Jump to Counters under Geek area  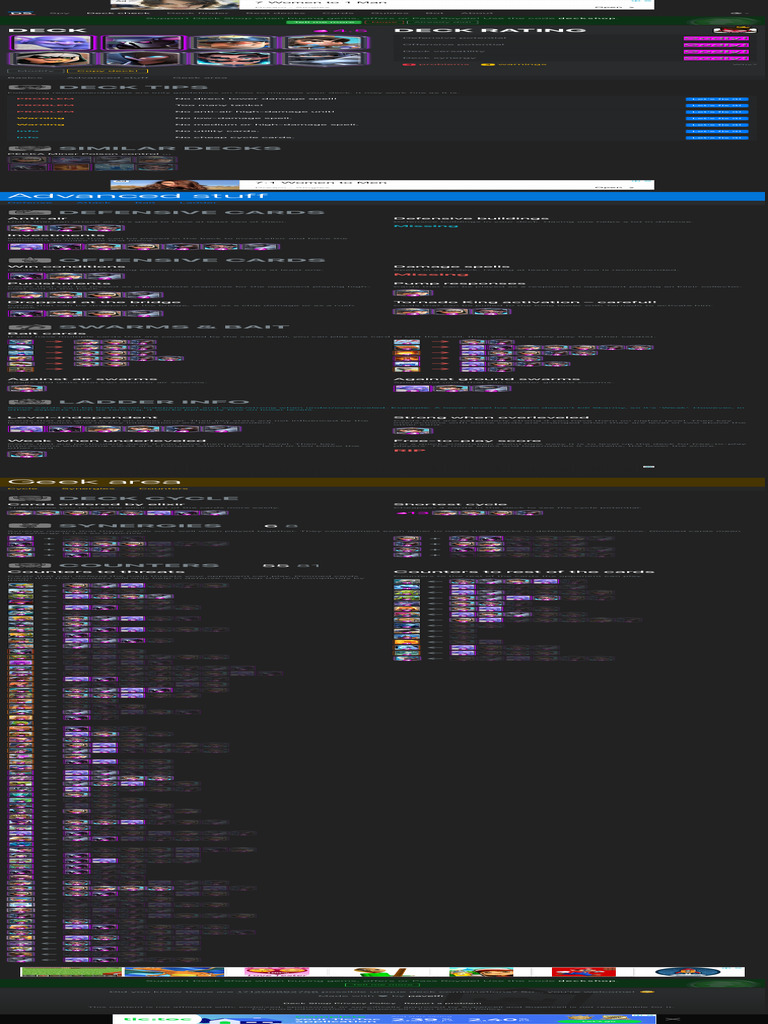163,488
